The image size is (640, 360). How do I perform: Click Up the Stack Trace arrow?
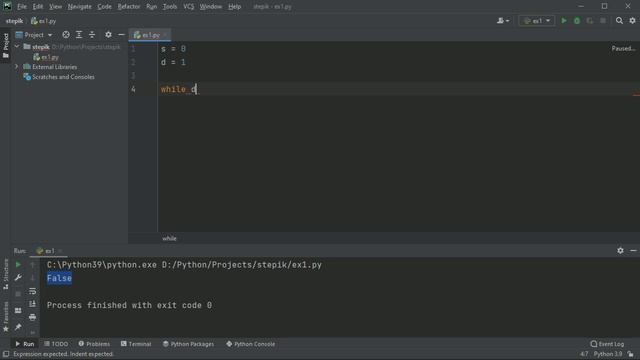coord(33,264)
